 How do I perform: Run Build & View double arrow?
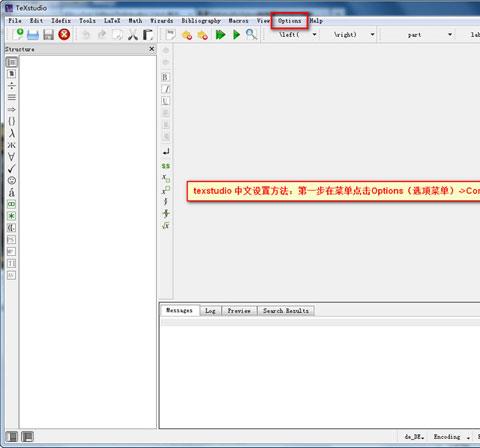pos(220,35)
